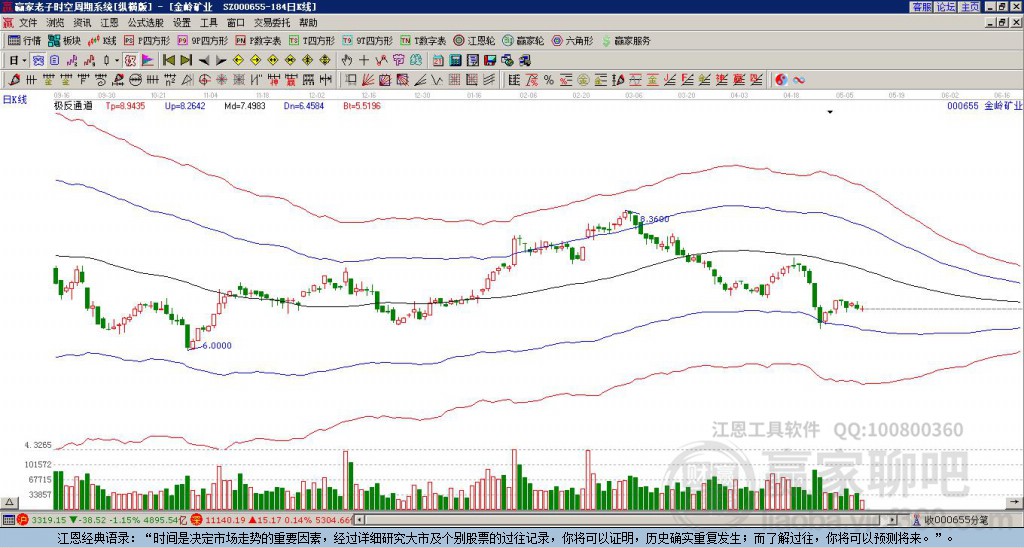This screenshot has height=548, width=1024.
Task: Jump to last bar with skip-right icon
Action: [x=186, y=61]
